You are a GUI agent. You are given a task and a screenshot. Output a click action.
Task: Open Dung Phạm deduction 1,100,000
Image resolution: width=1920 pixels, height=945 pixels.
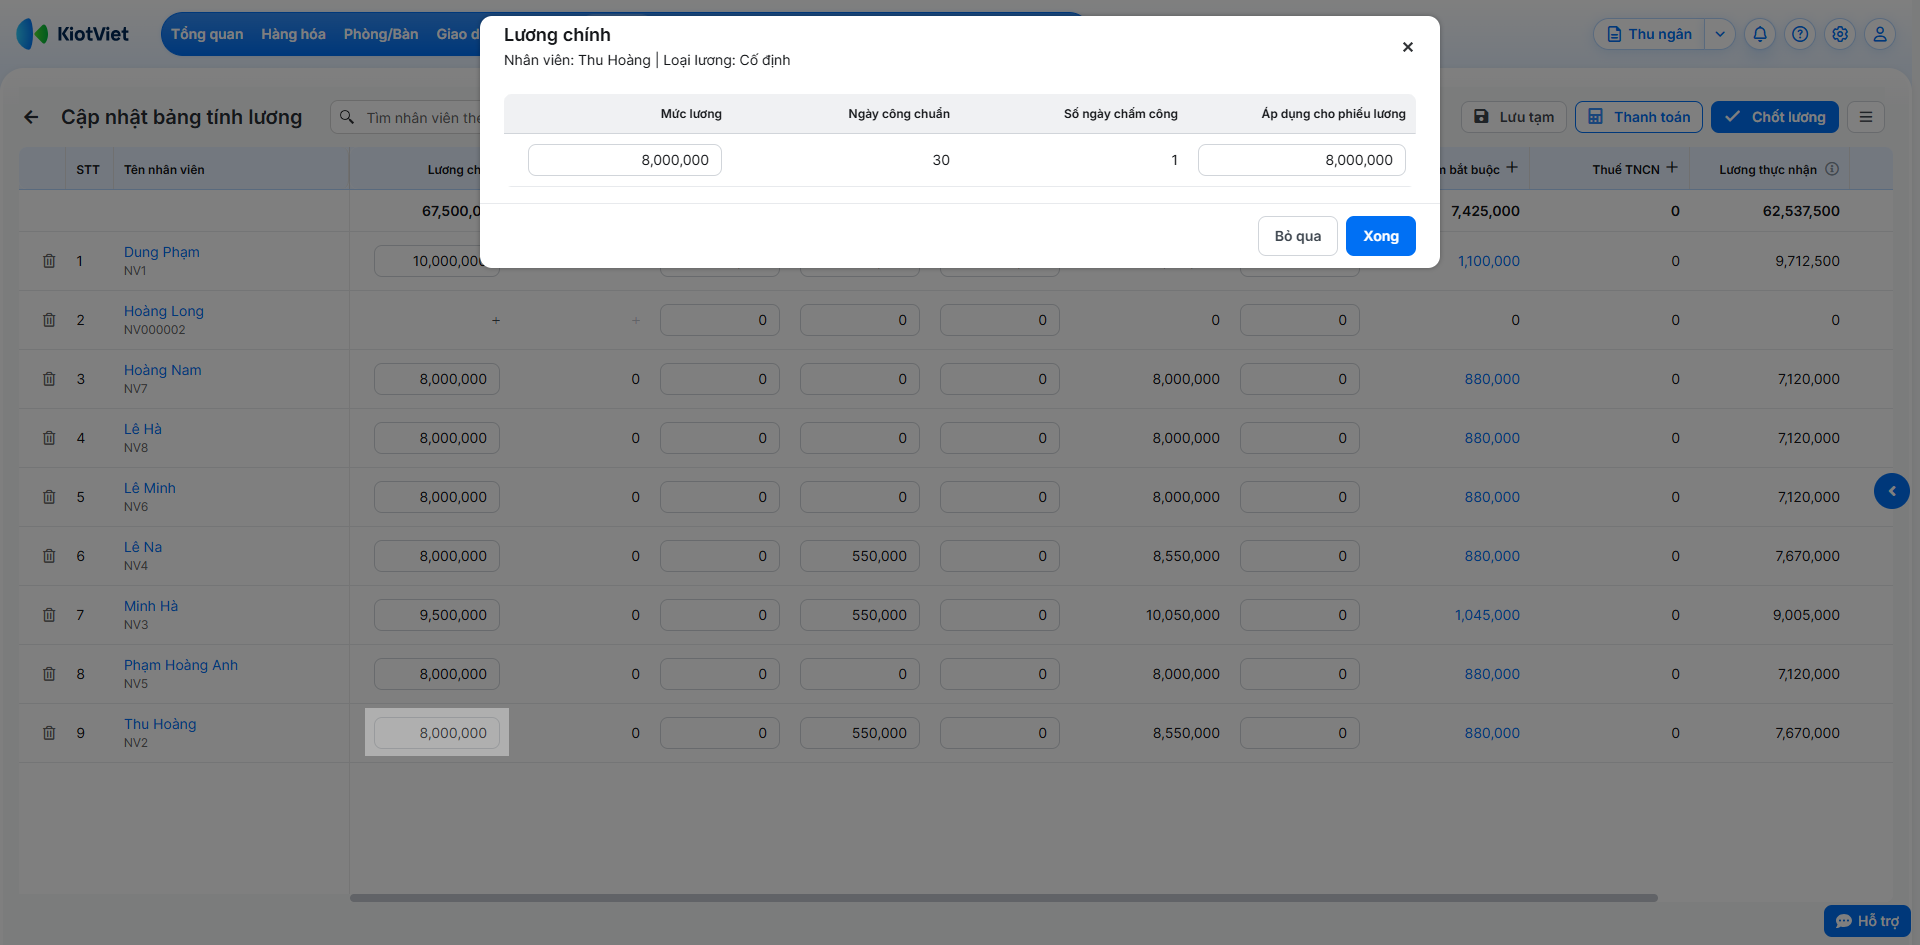(x=1489, y=261)
